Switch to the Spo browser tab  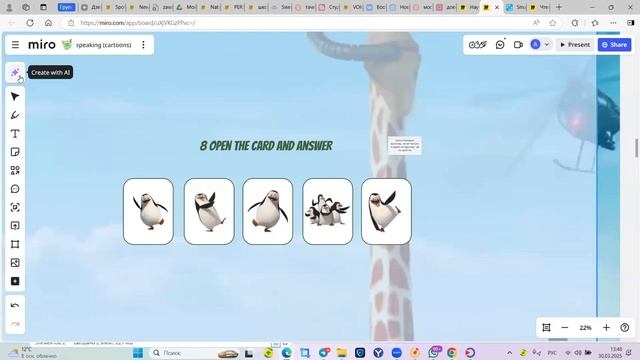[x=115, y=7]
